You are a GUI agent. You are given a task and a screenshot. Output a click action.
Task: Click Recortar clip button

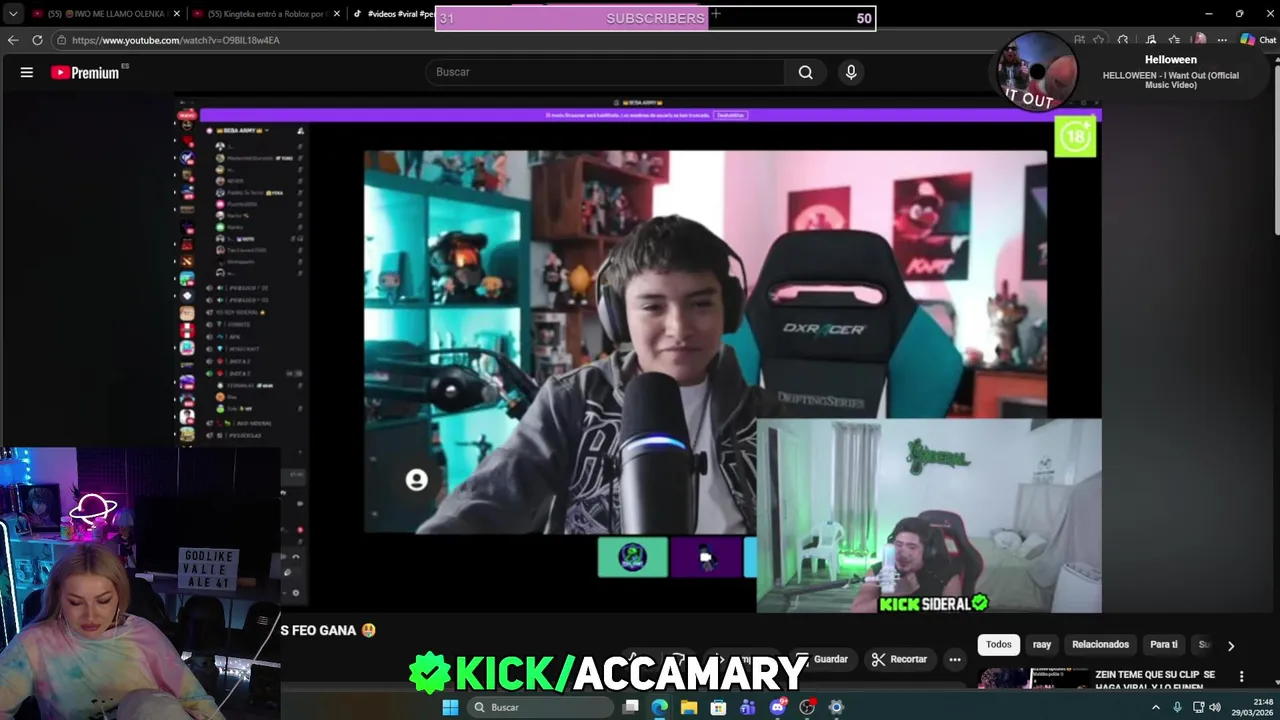point(899,659)
